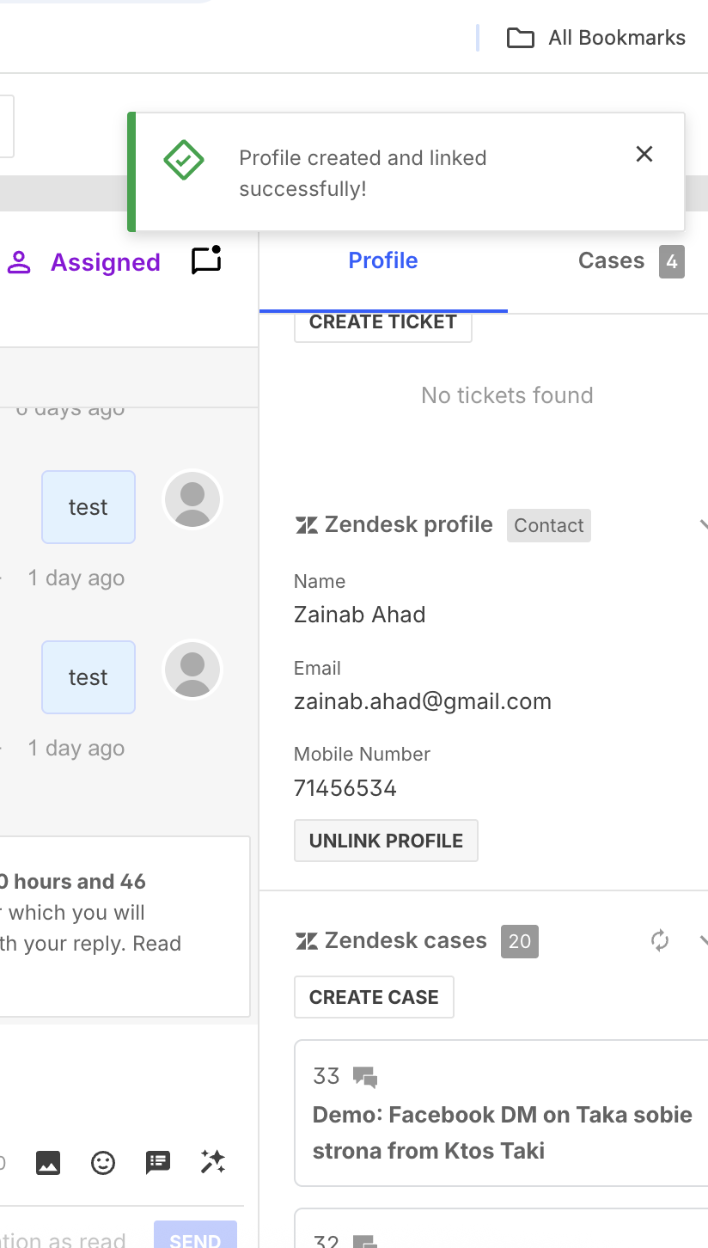Open the emoji picker
Viewport: 708px width, 1248px height.
coord(103,1162)
